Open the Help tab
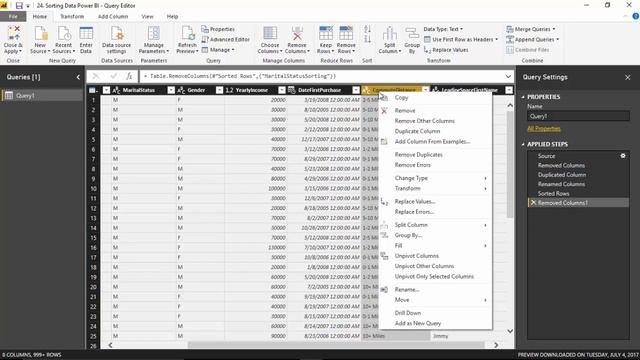 tap(172, 17)
